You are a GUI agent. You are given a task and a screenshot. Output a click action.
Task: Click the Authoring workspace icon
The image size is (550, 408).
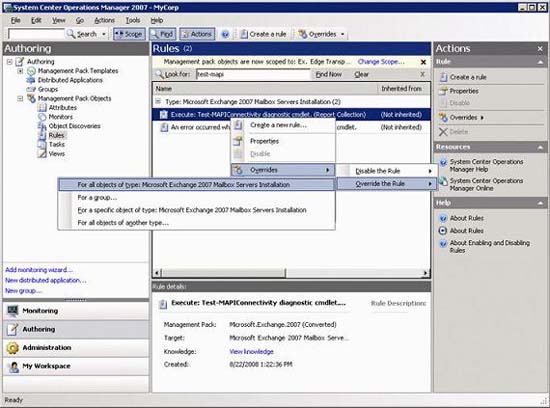(x=13, y=329)
